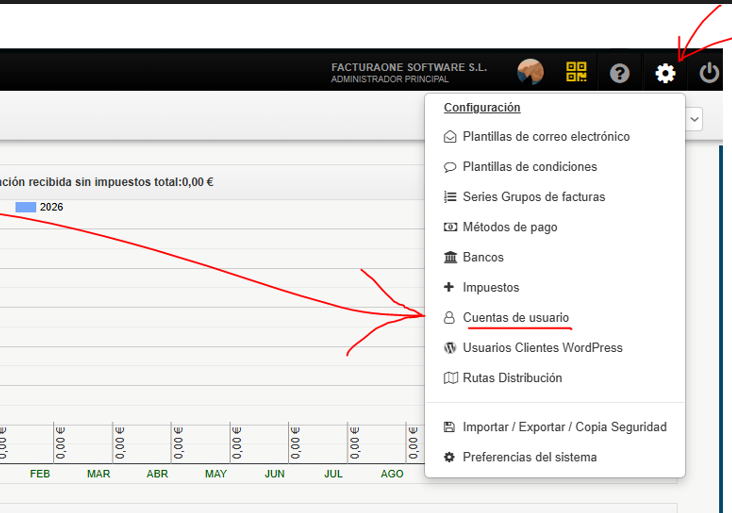This screenshot has width=732, height=513.
Task: Click the 2026 legend label
Action: (x=51, y=207)
